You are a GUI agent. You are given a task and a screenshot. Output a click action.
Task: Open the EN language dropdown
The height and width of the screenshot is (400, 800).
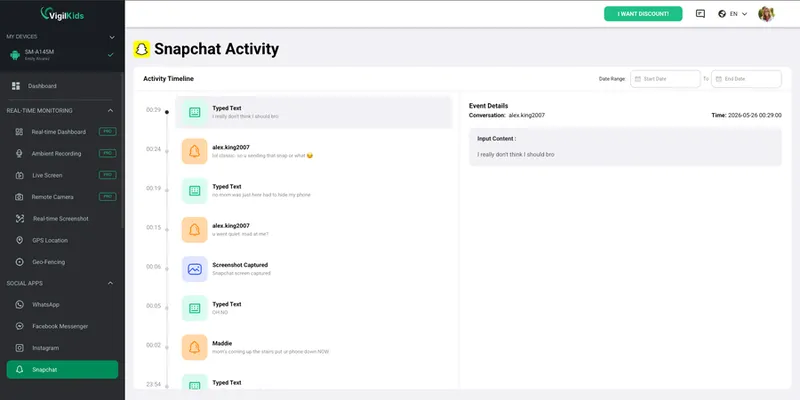coord(739,14)
